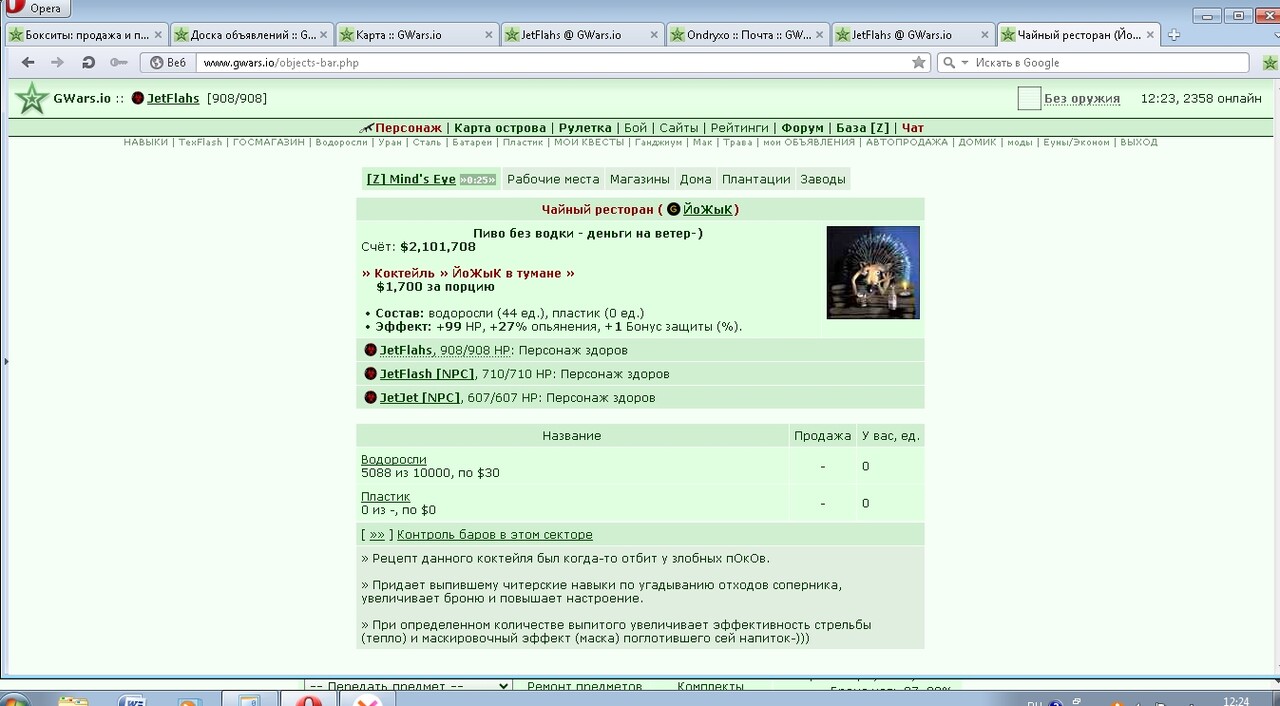Switch to Карта :: GWars.io tab

click(x=416, y=35)
